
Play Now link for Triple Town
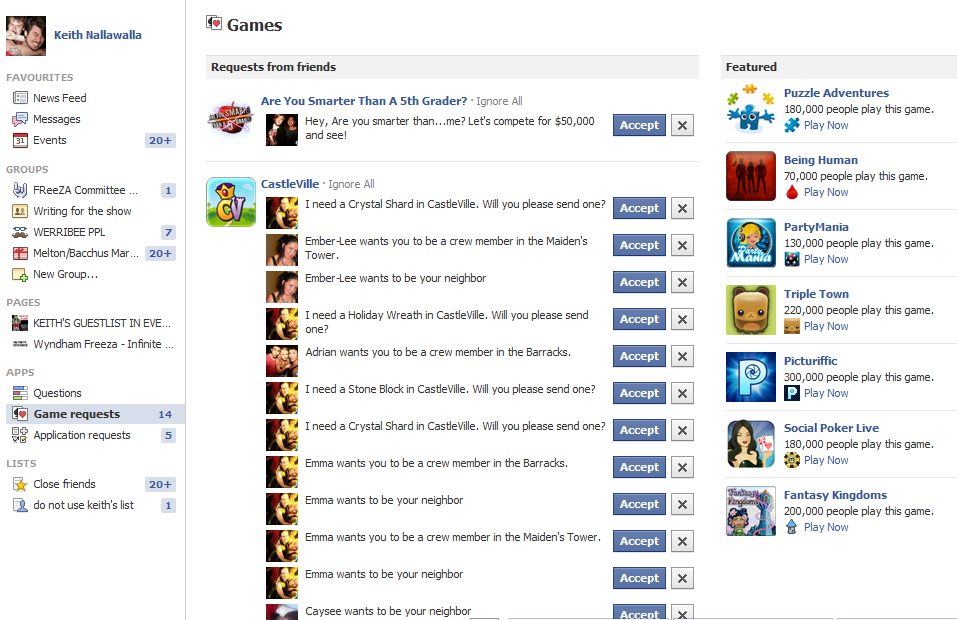tap(825, 326)
